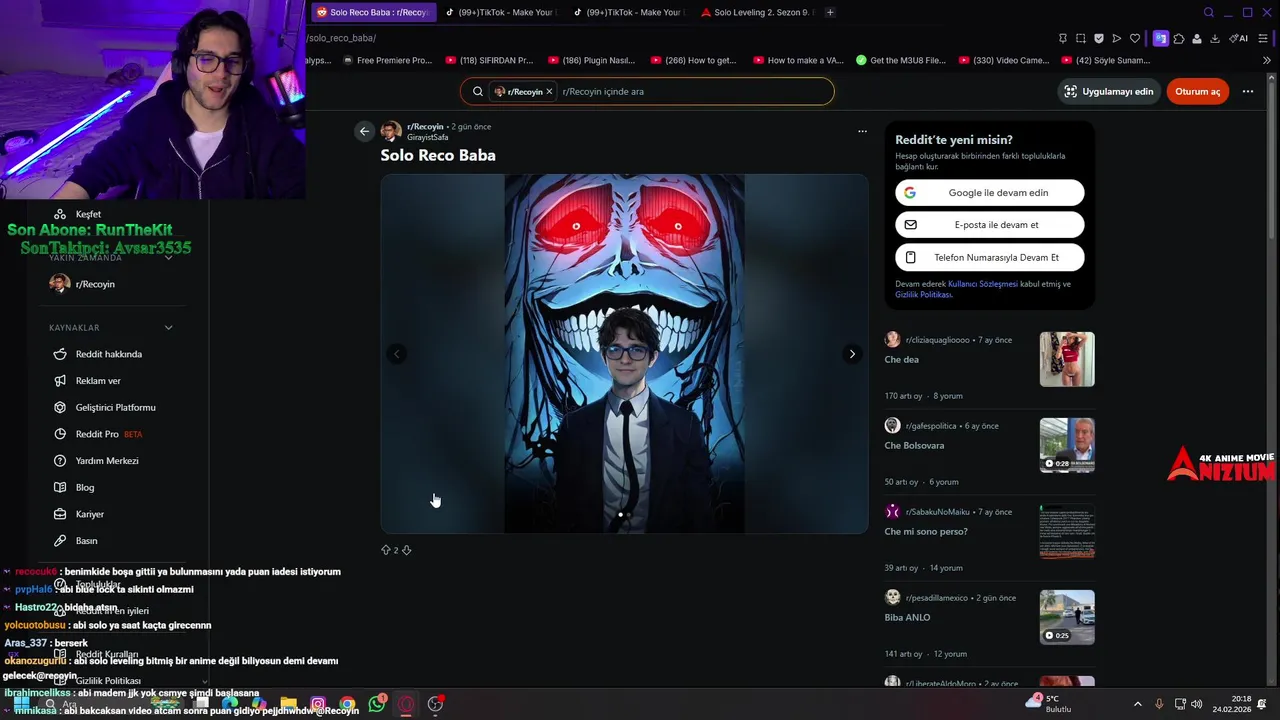Open the browser tab search icon
The width and height of the screenshot is (1280, 720).
click(1209, 12)
